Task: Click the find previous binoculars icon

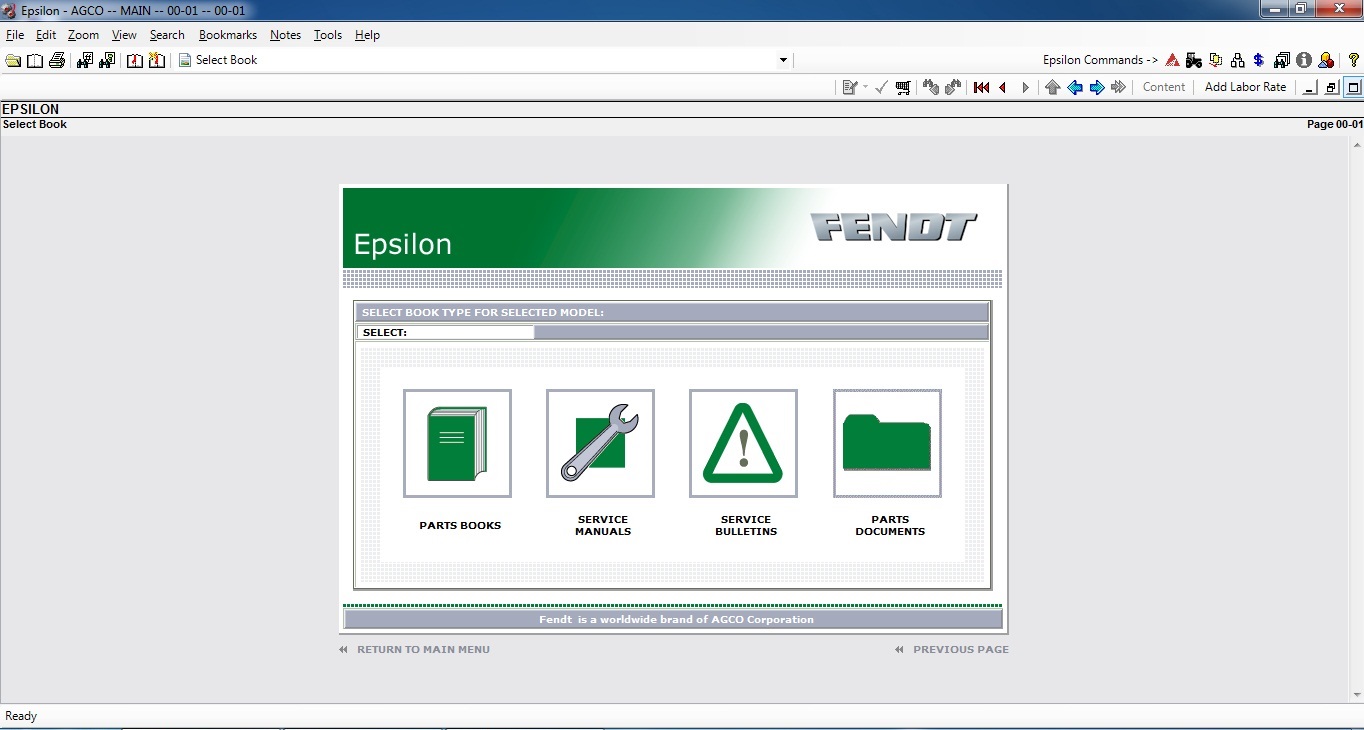Action: [931, 87]
